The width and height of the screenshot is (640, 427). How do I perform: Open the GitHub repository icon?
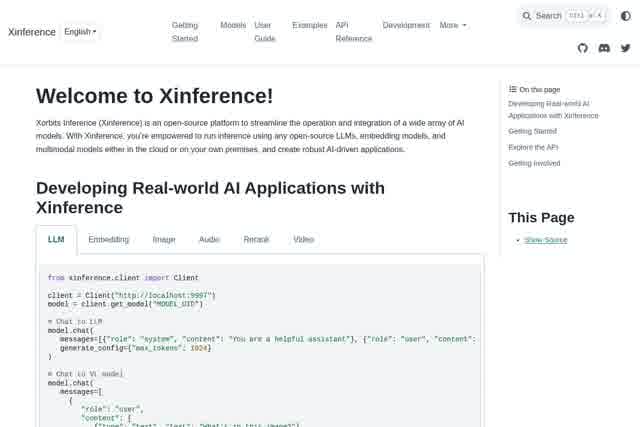coord(582,48)
